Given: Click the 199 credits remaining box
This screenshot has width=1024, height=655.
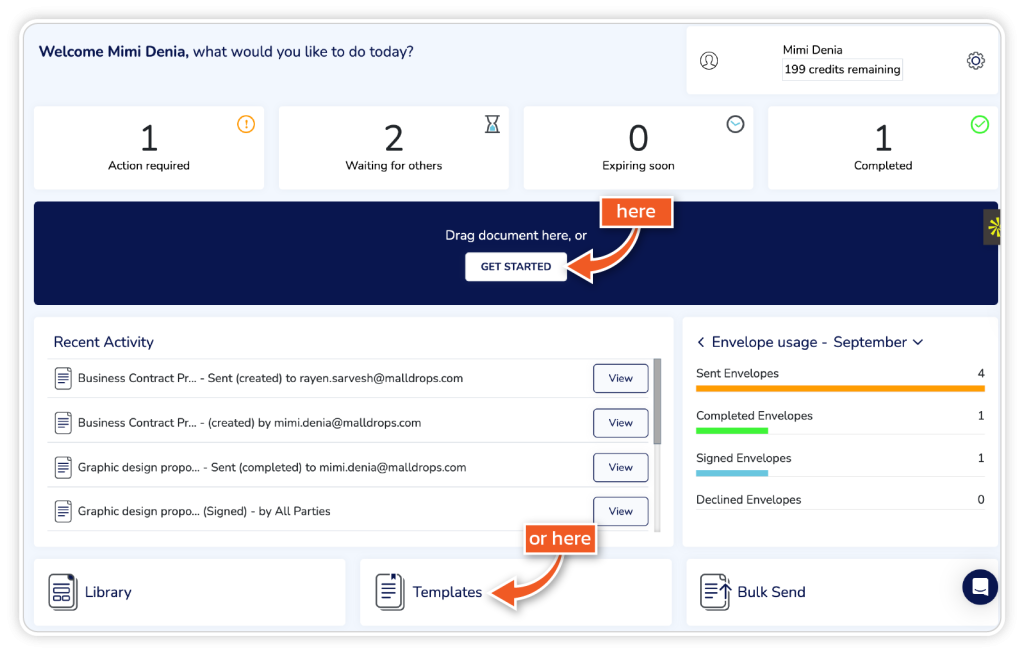Looking at the screenshot, I should [x=842, y=70].
